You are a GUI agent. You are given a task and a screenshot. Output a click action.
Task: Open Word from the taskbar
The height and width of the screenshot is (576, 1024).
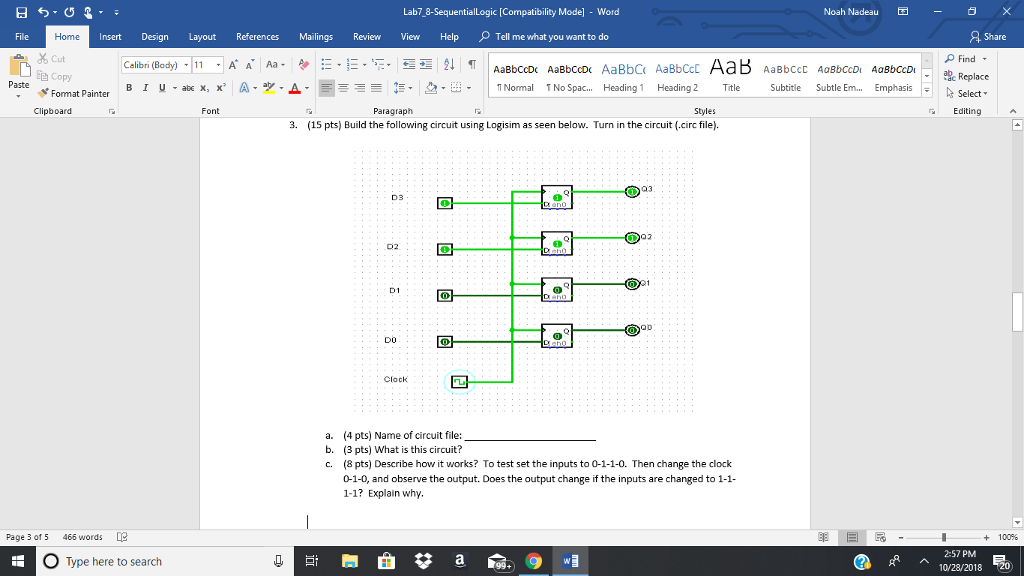coord(571,561)
